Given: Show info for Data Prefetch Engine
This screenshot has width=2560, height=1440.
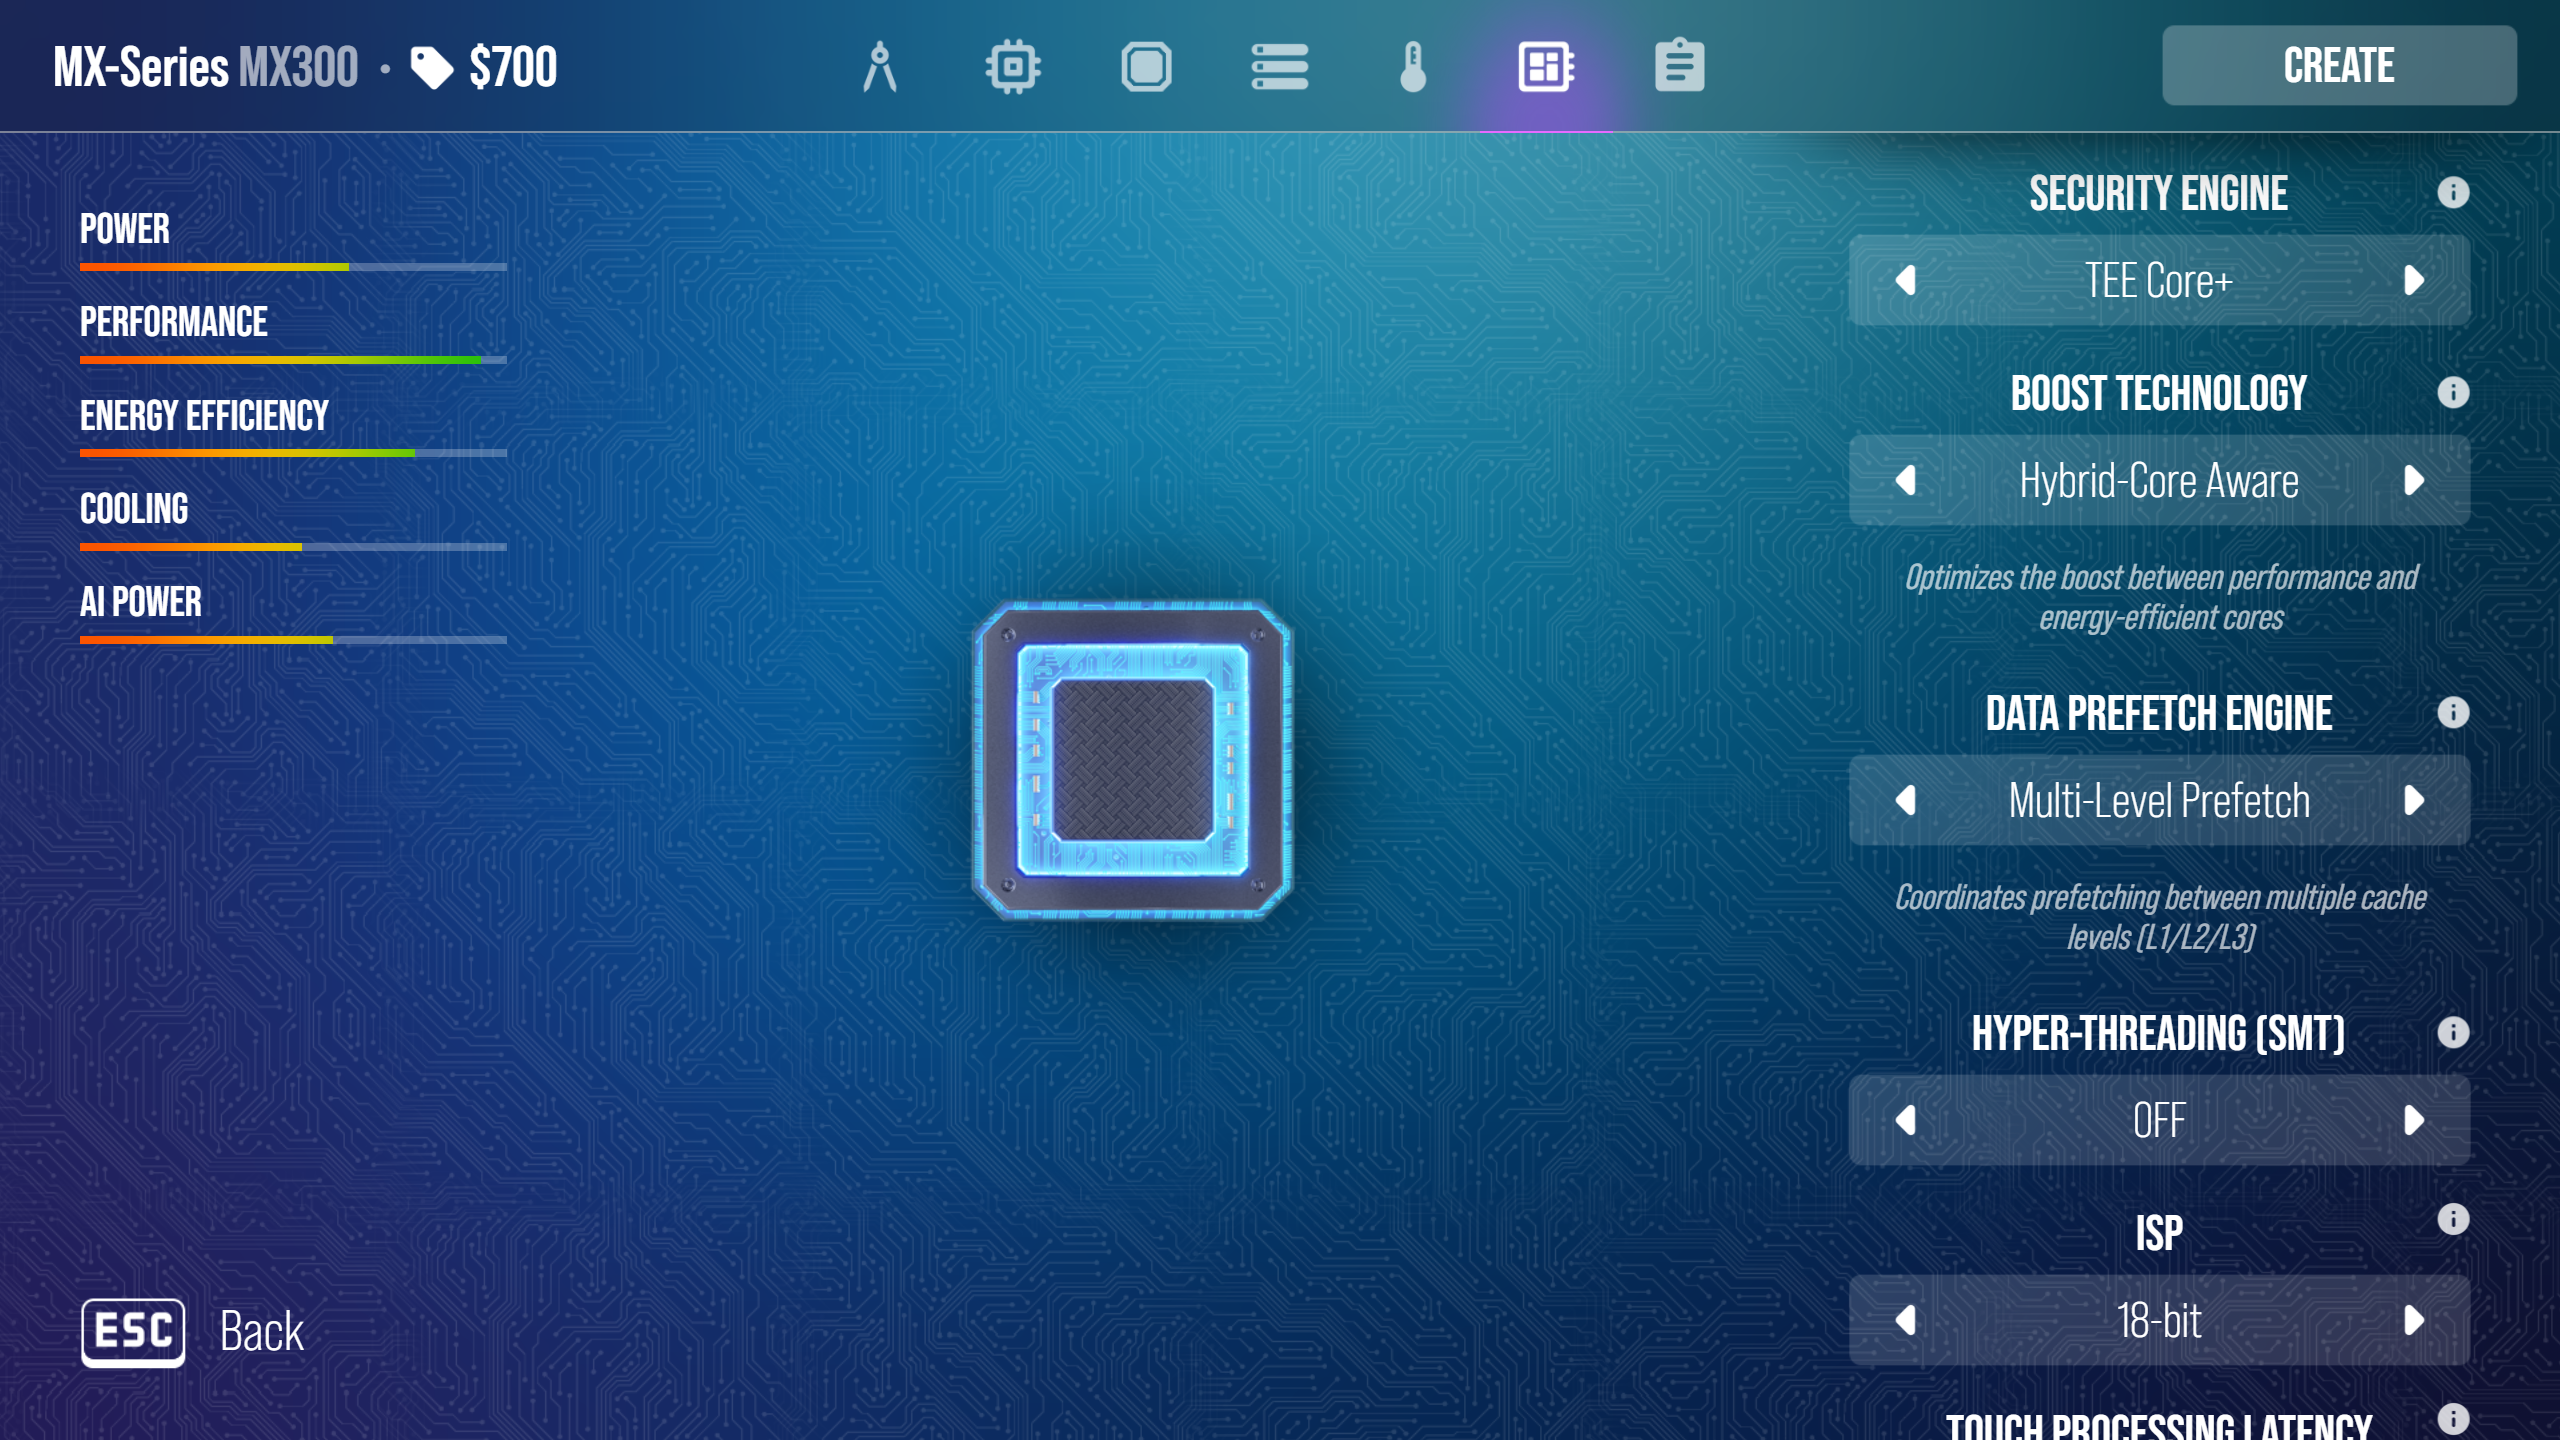Looking at the screenshot, I should click(2452, 712).
